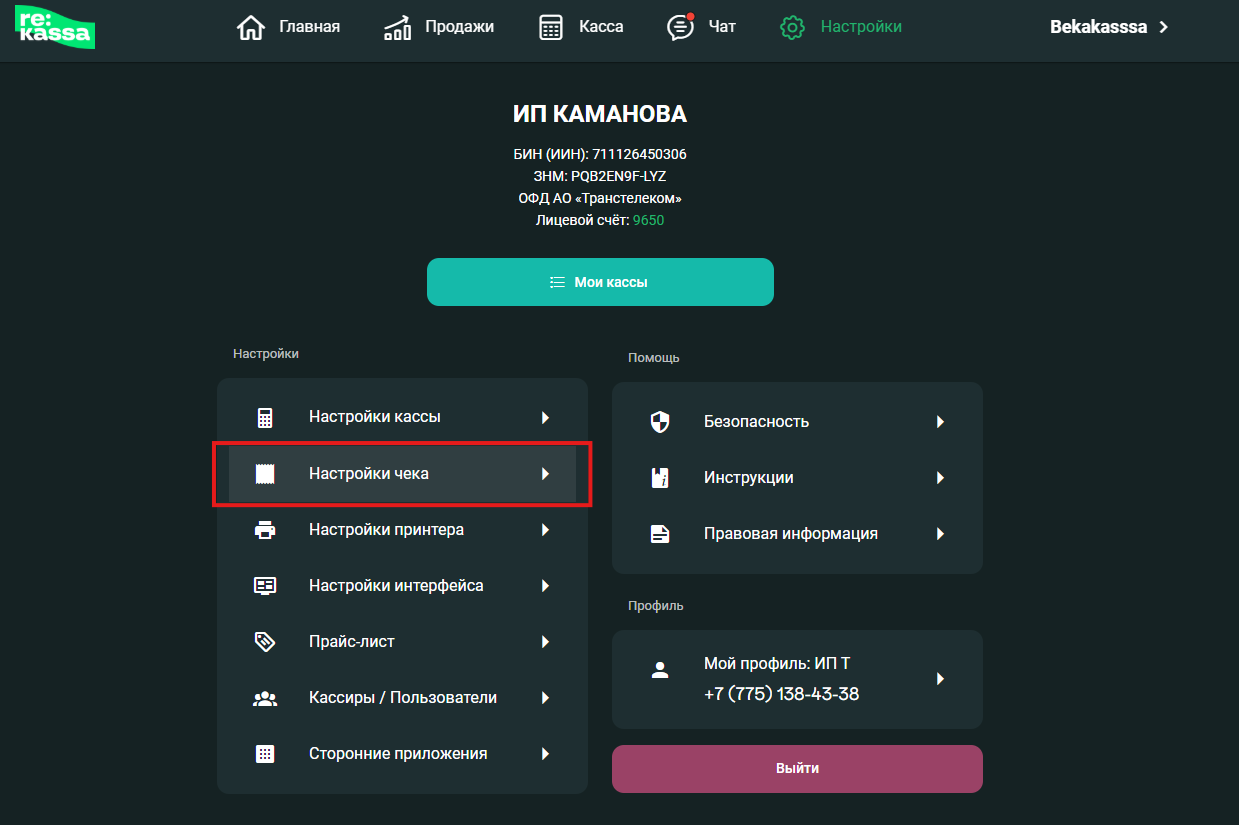Open Настройки принтера
This screenshot has width=1239, height=825.
[x=402, y=530]
